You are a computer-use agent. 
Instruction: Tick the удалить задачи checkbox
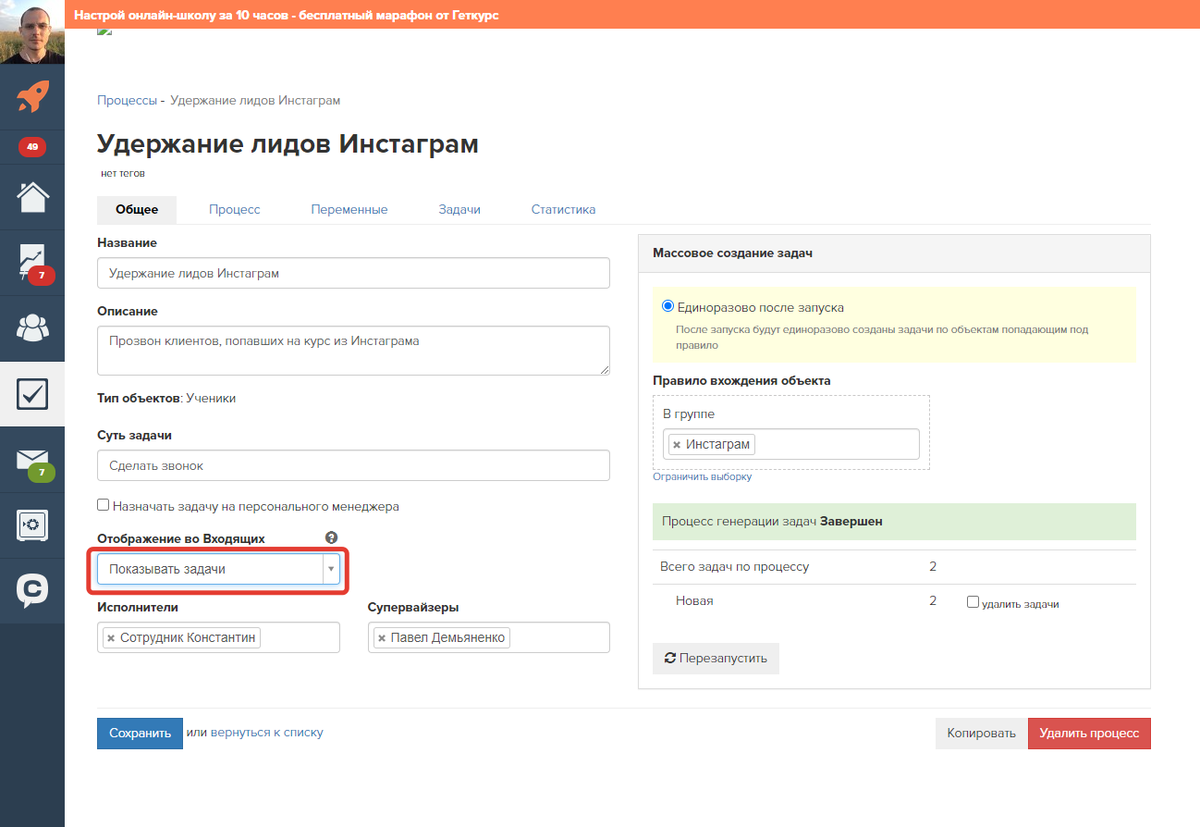(973, 602)
